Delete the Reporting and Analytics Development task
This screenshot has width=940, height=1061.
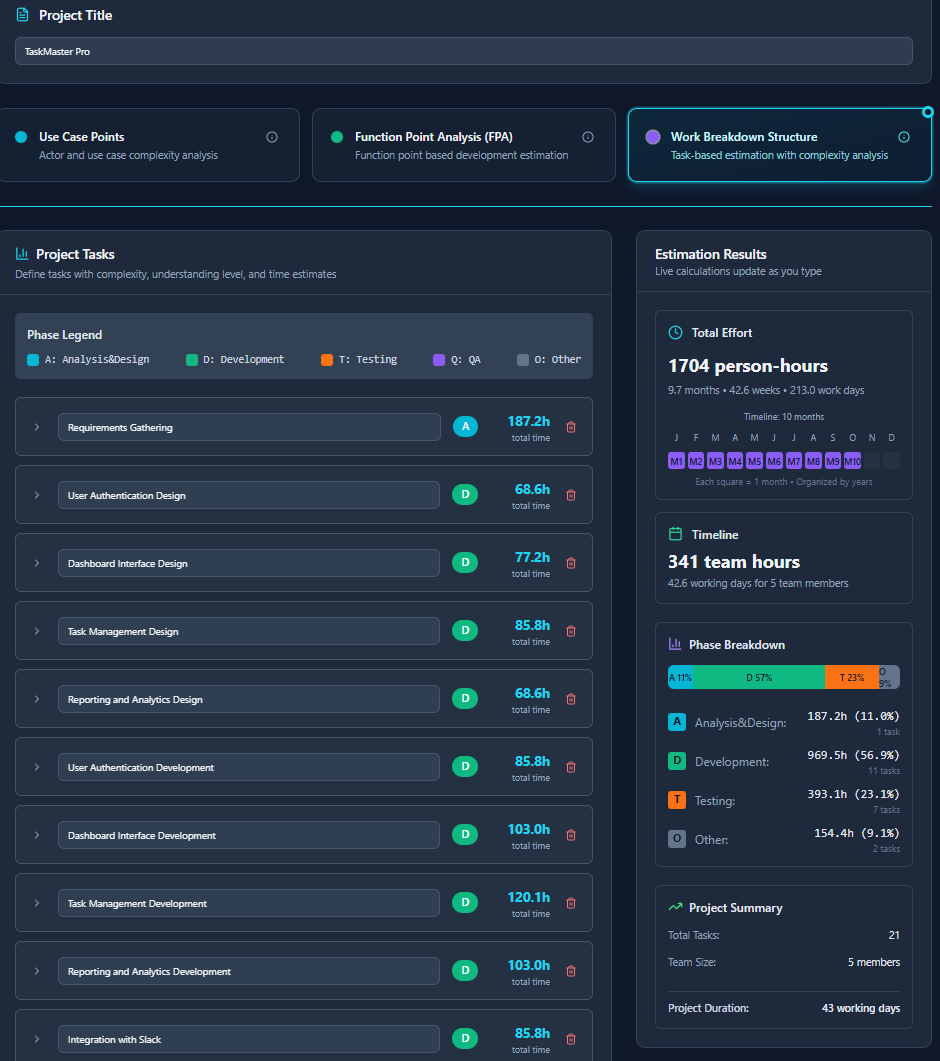pyautogui.click(x=570, y=971)
